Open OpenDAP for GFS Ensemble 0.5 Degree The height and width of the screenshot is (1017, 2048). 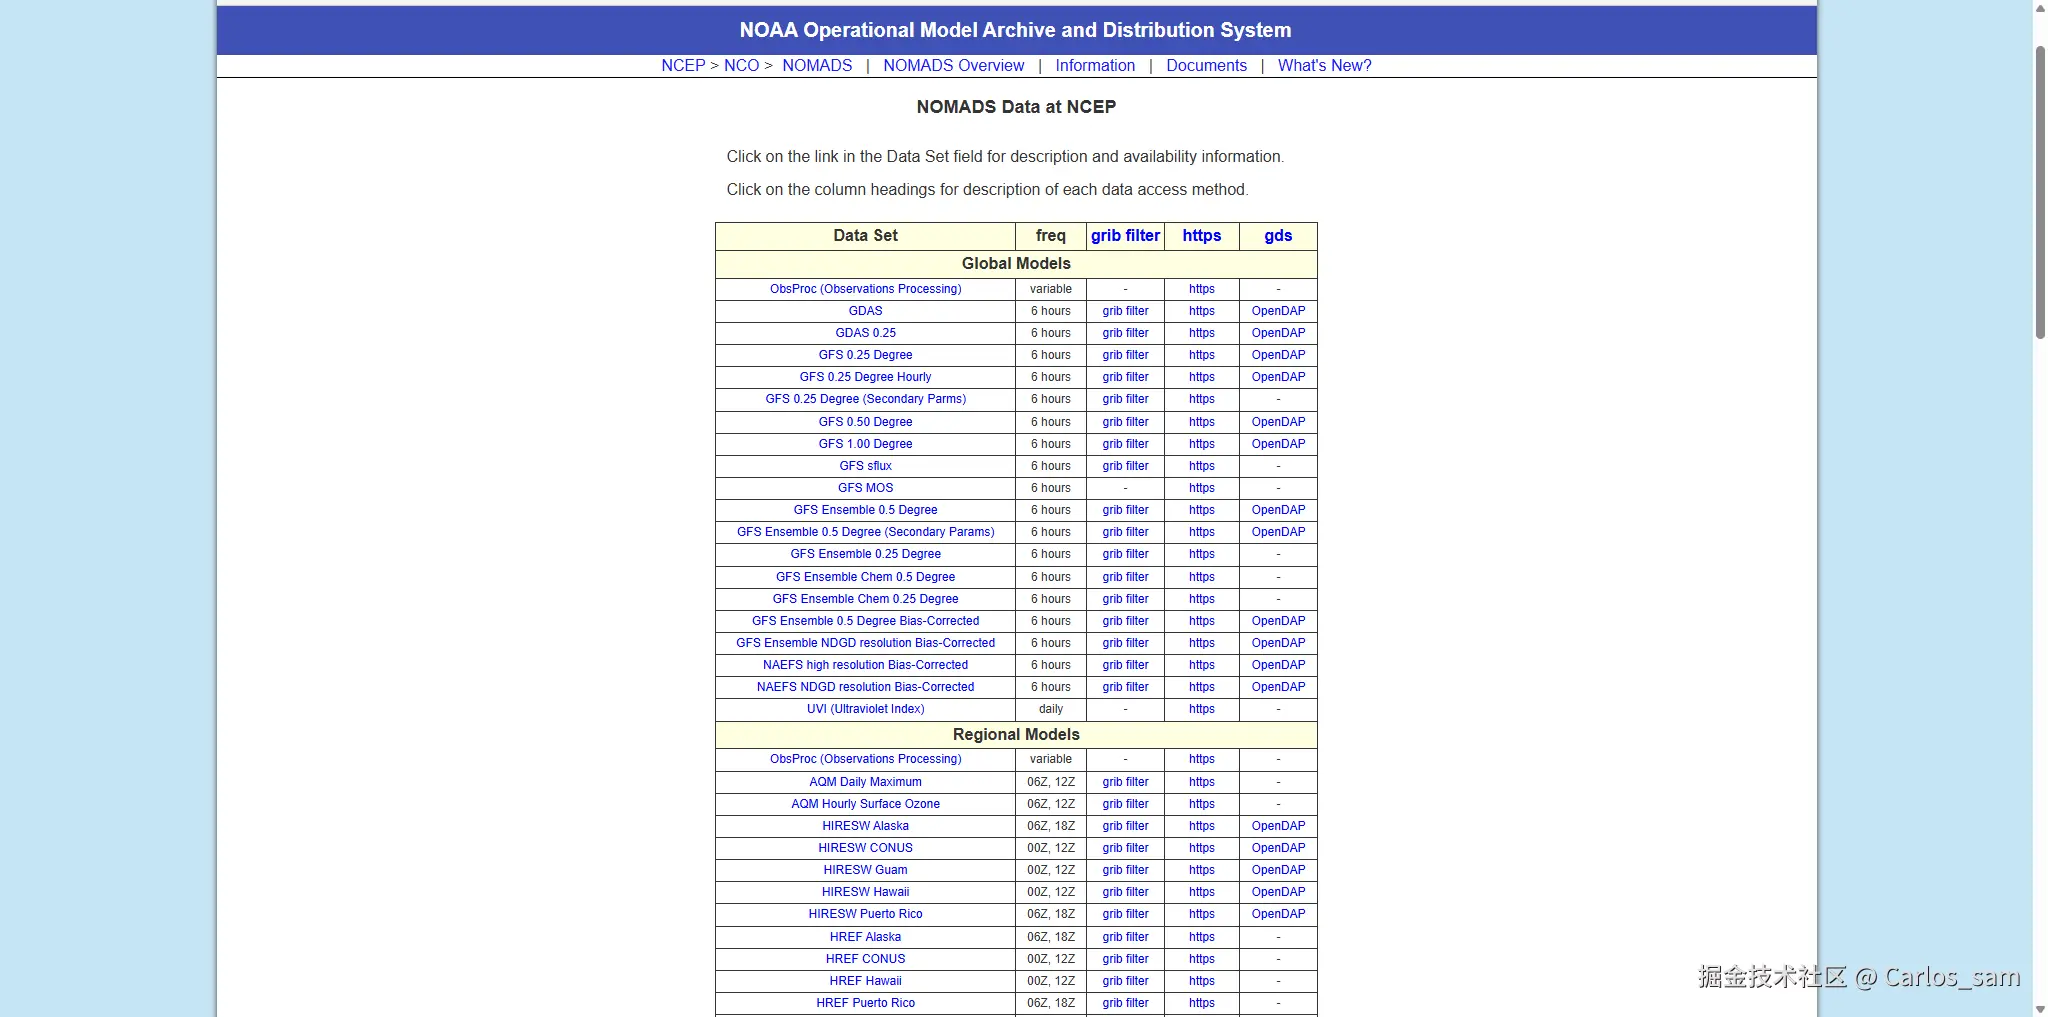(1278, 510)
